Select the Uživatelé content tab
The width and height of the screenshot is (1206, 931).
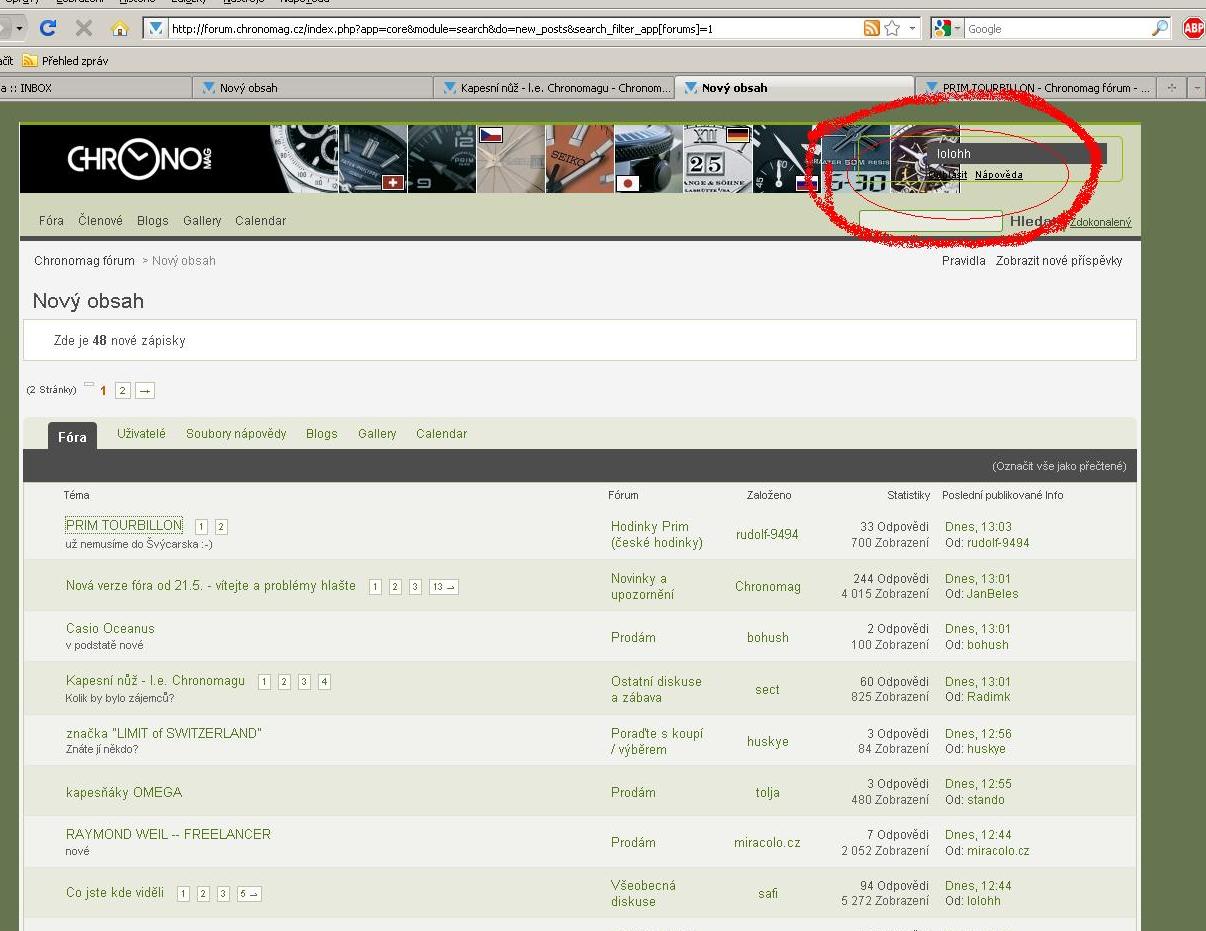click(141, 434)
